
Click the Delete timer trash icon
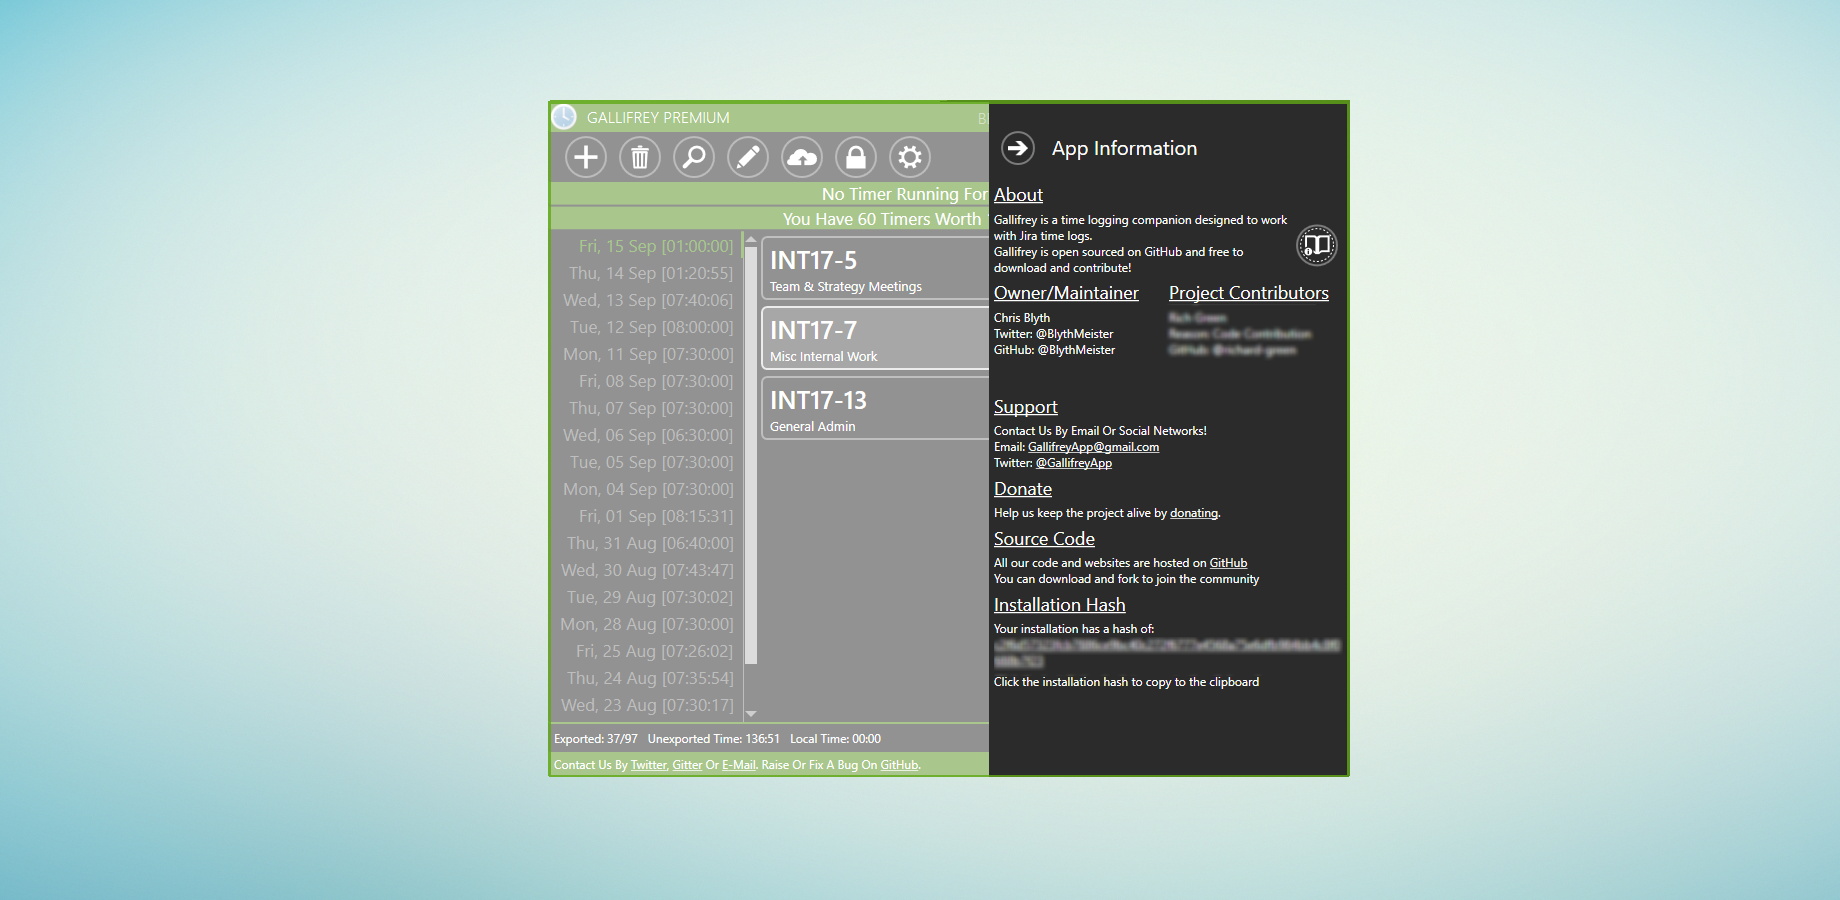point(640,157)
